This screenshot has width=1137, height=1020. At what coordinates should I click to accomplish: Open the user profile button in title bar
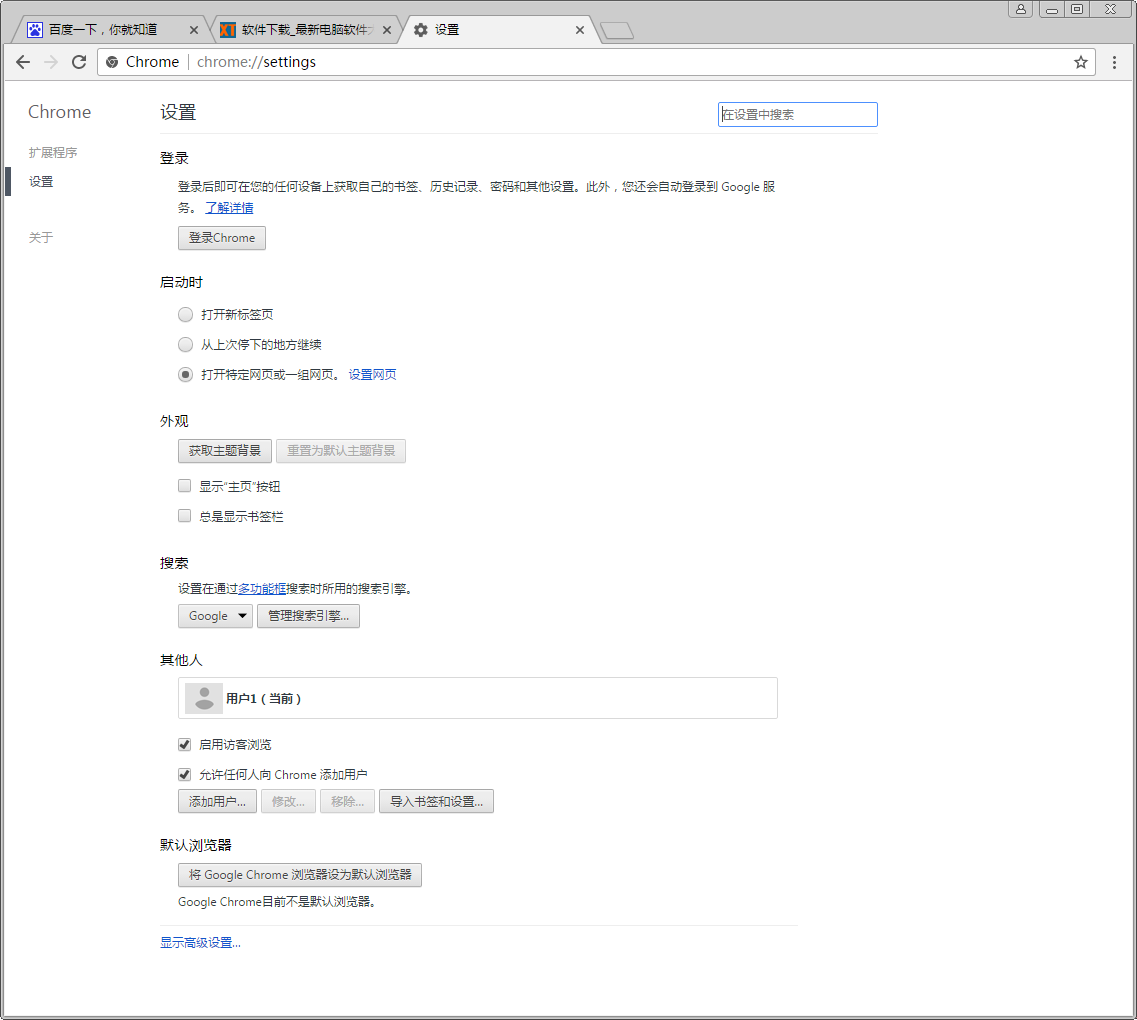click(x=1020, y=9)
